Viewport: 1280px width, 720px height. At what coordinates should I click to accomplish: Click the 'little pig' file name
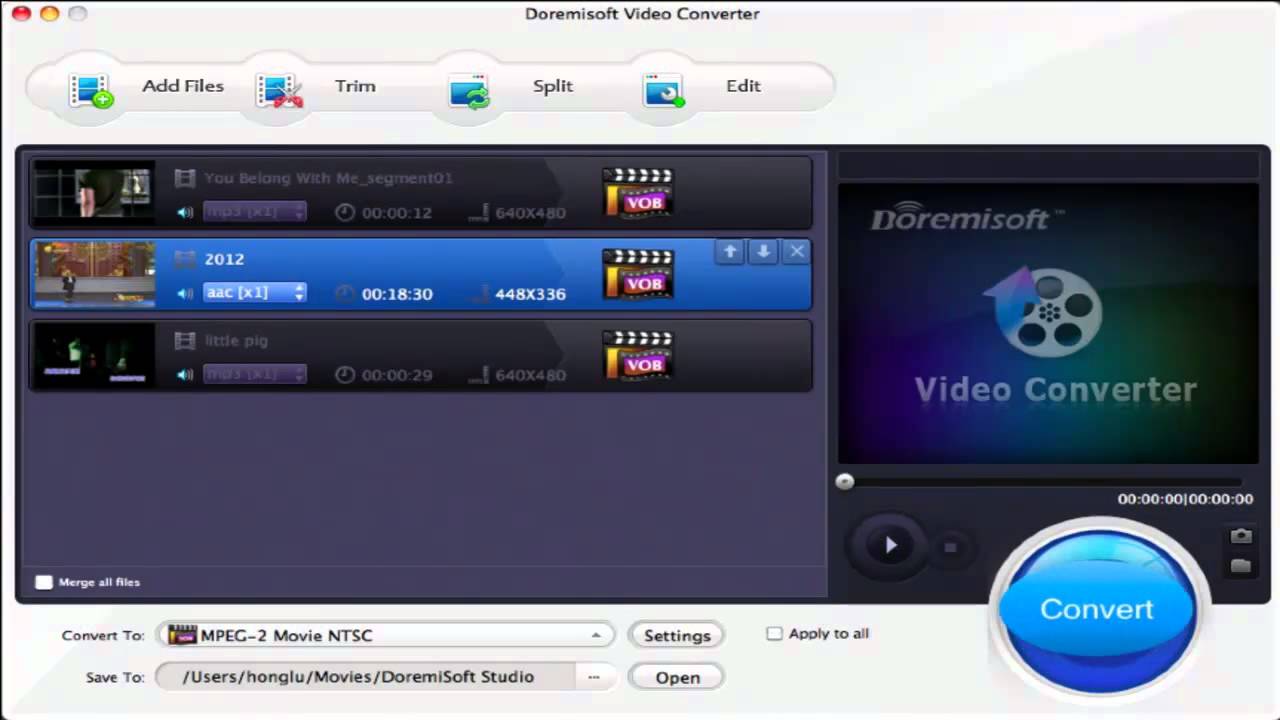236,341
